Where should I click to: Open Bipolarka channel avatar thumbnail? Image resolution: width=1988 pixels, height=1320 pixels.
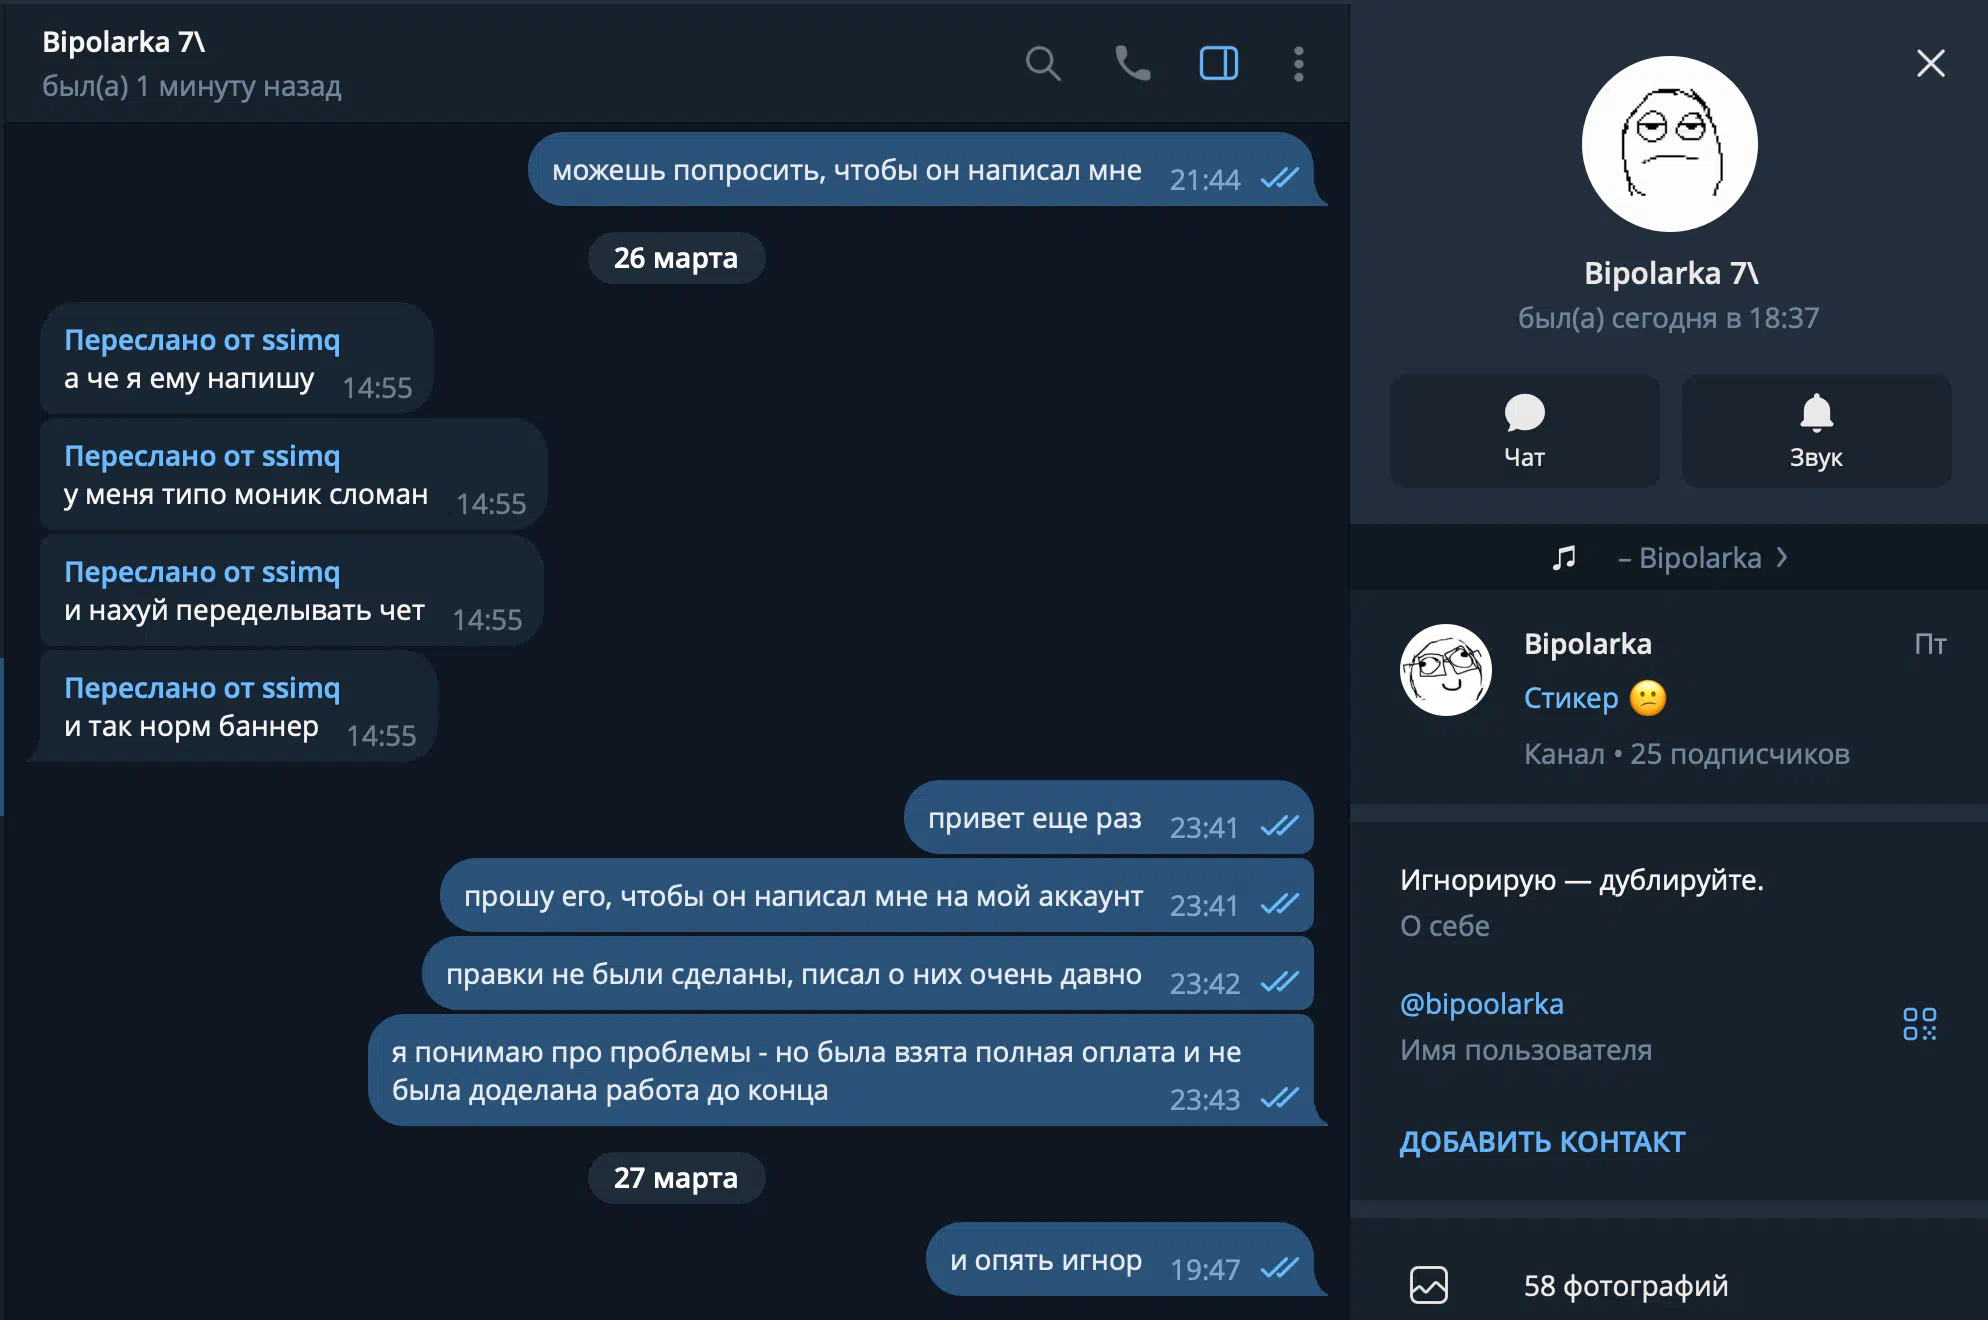(1446, 670)
